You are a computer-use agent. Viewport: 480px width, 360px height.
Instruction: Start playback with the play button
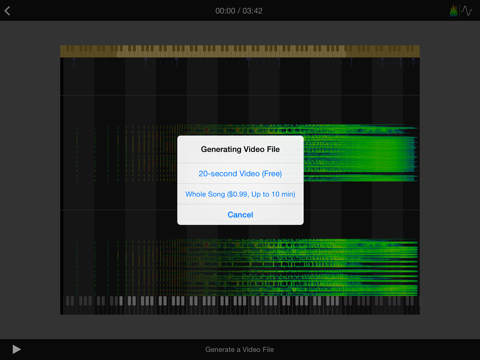pyautogui.click(x=16, y=349)
